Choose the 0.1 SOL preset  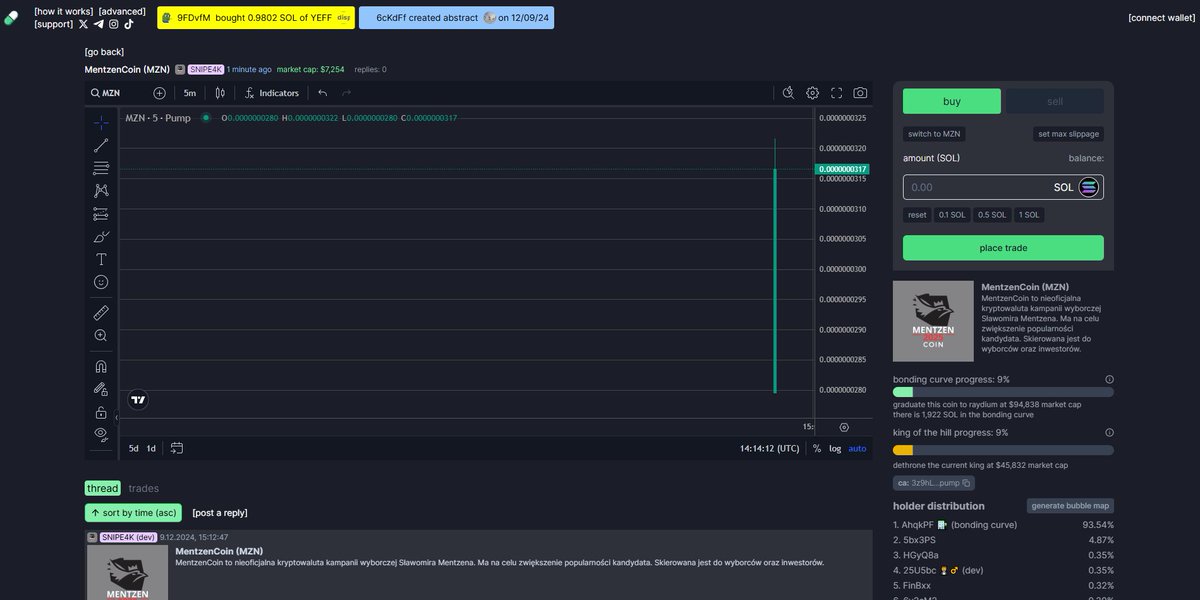click(953, 215)
